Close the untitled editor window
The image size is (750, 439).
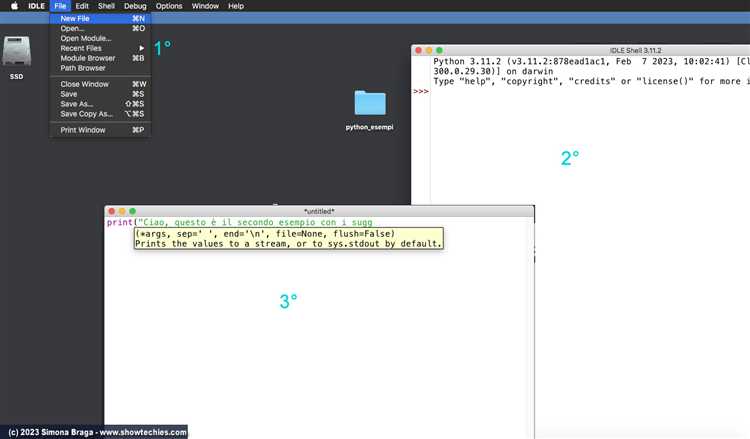point(111,211)
